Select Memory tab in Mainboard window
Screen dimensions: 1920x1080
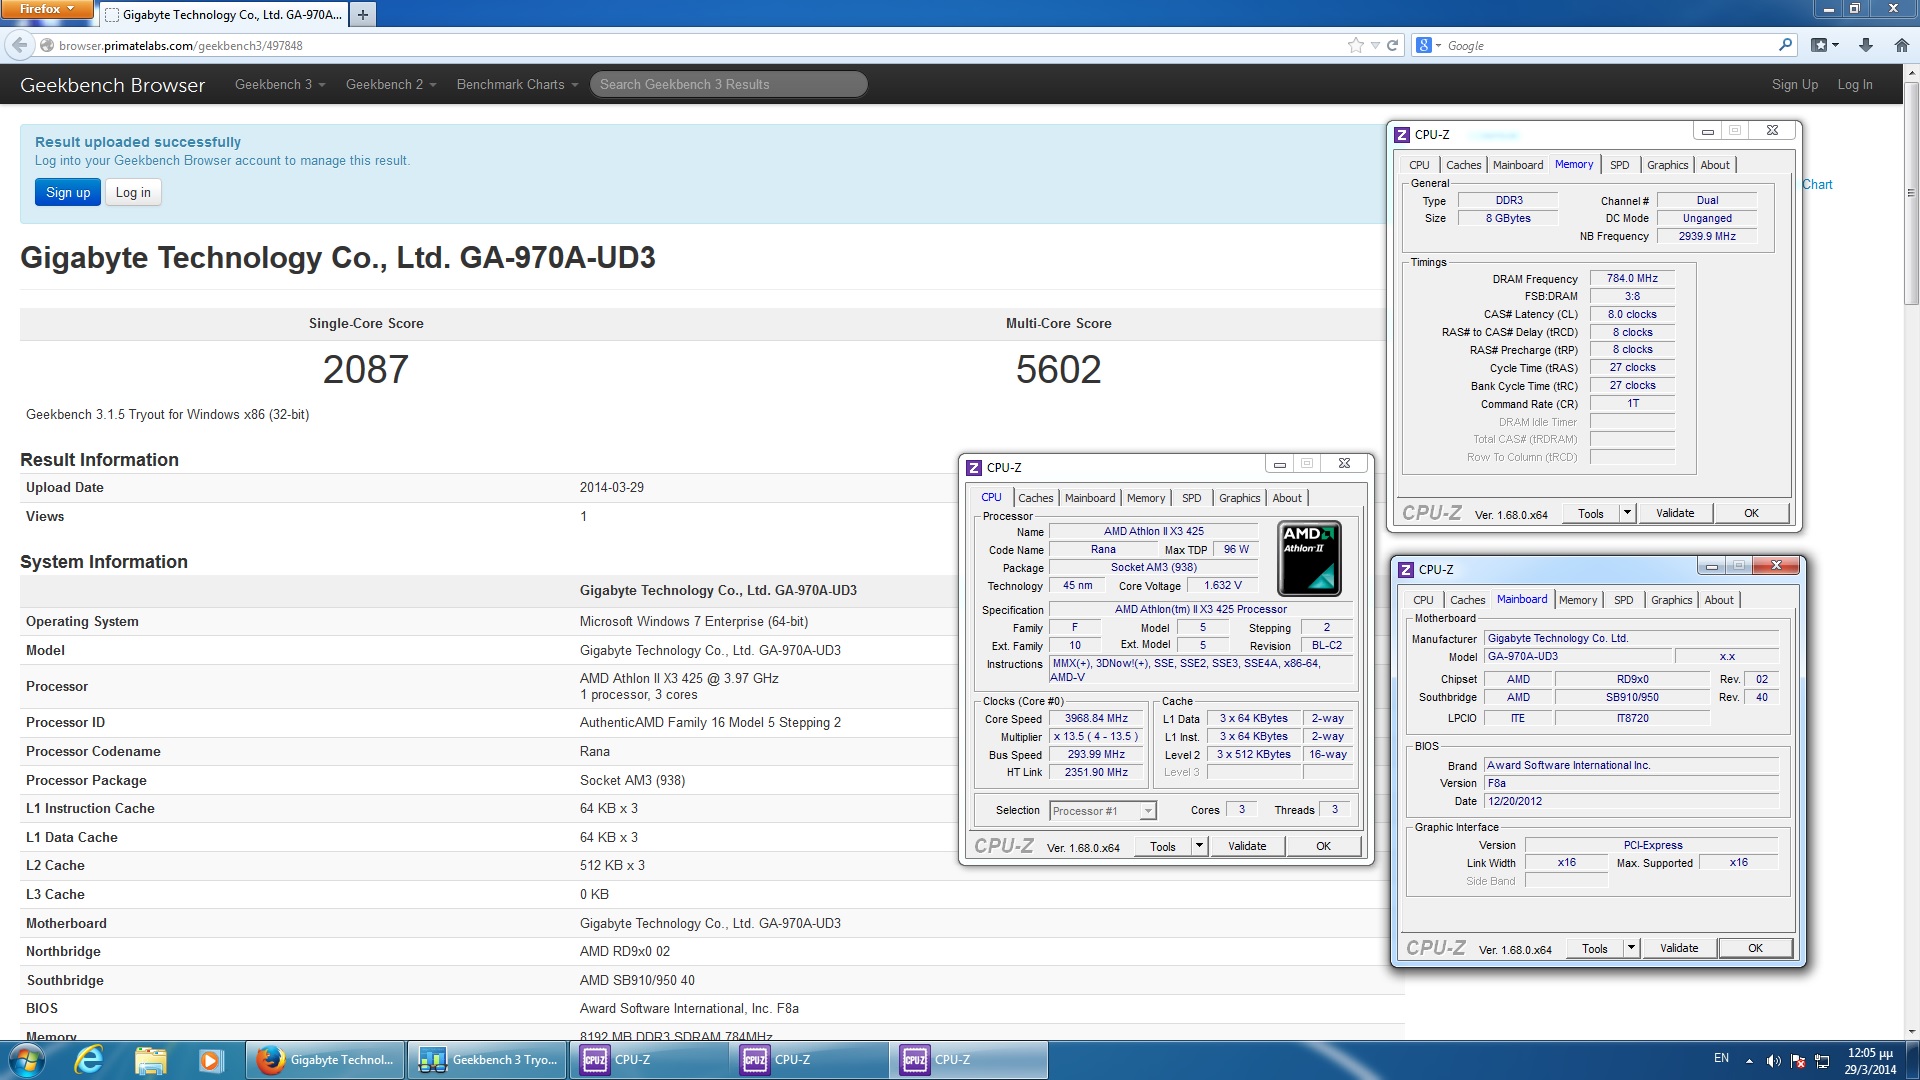[x=1577, y=600]
